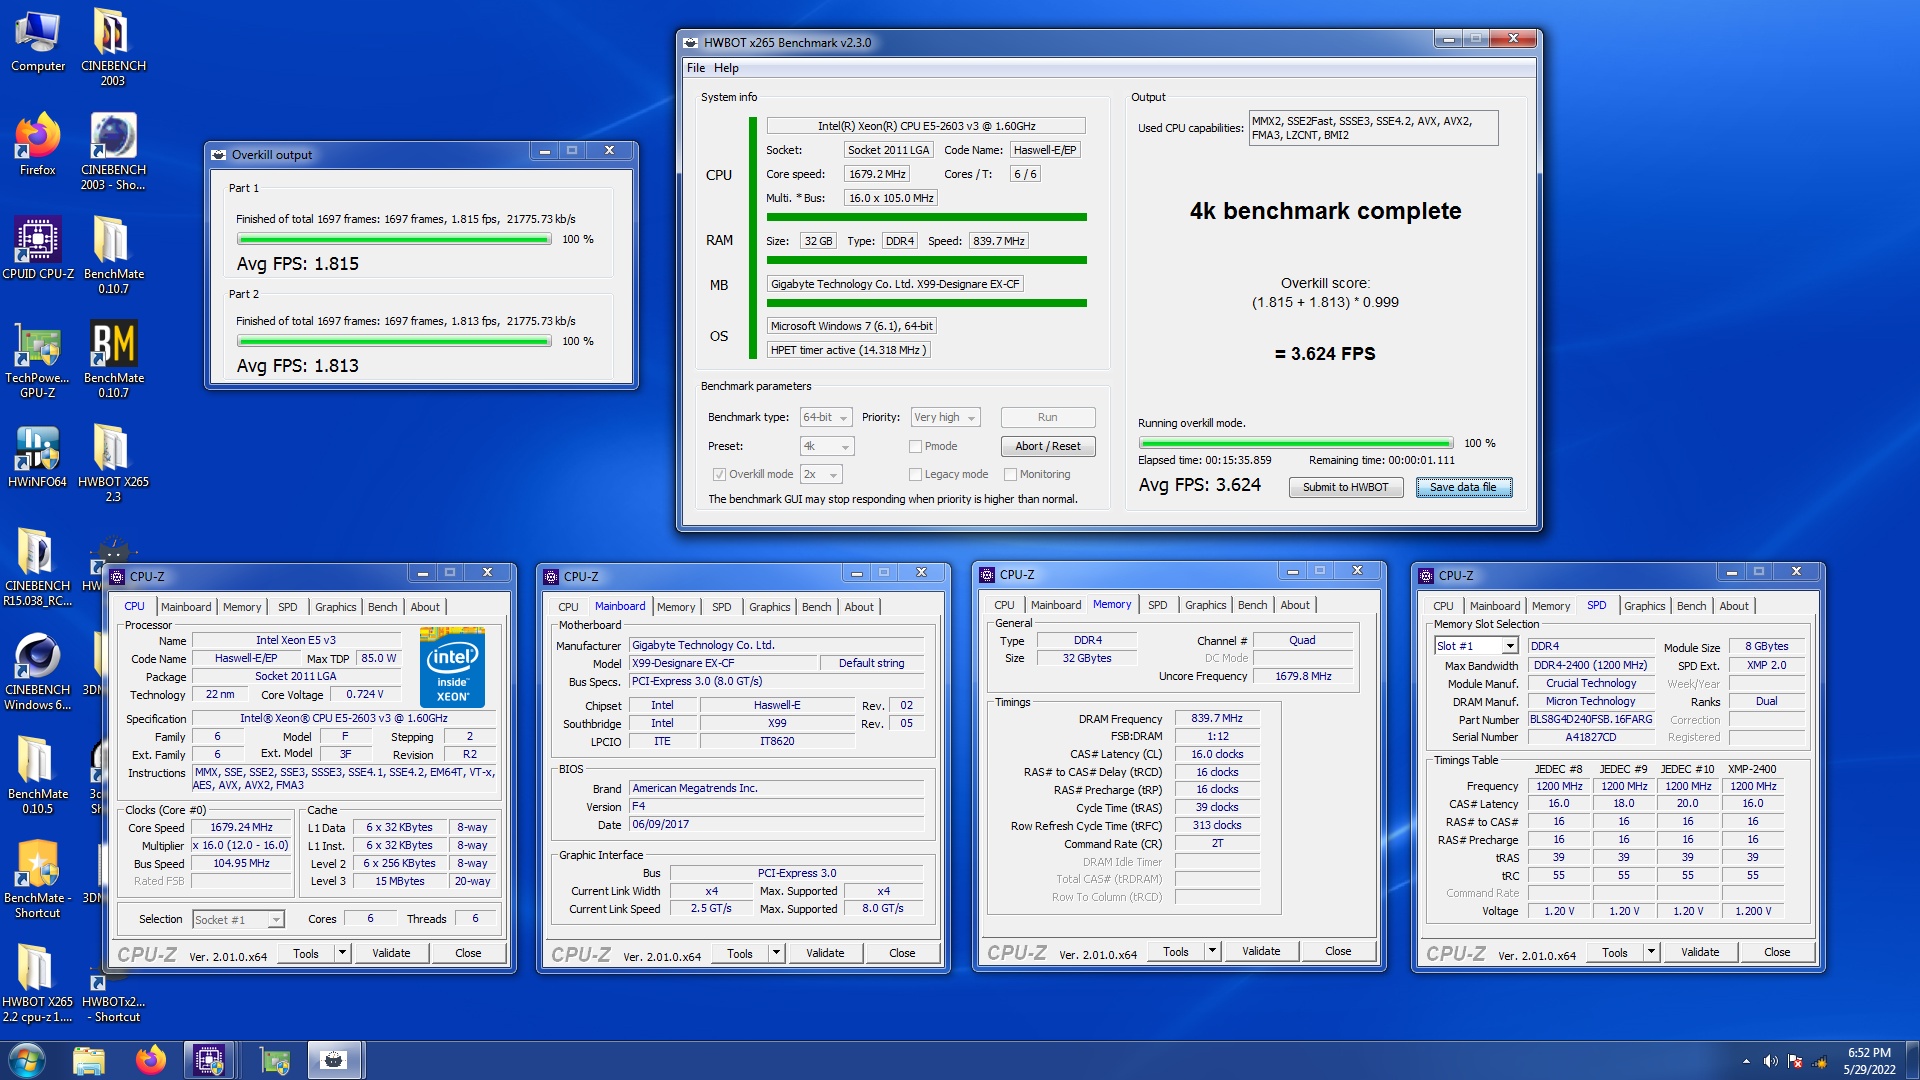The height and width of the screenshot is (1080, 1920).
Task: Click the Intel Xeon inside logo
Action: click(x=452, y=667)
